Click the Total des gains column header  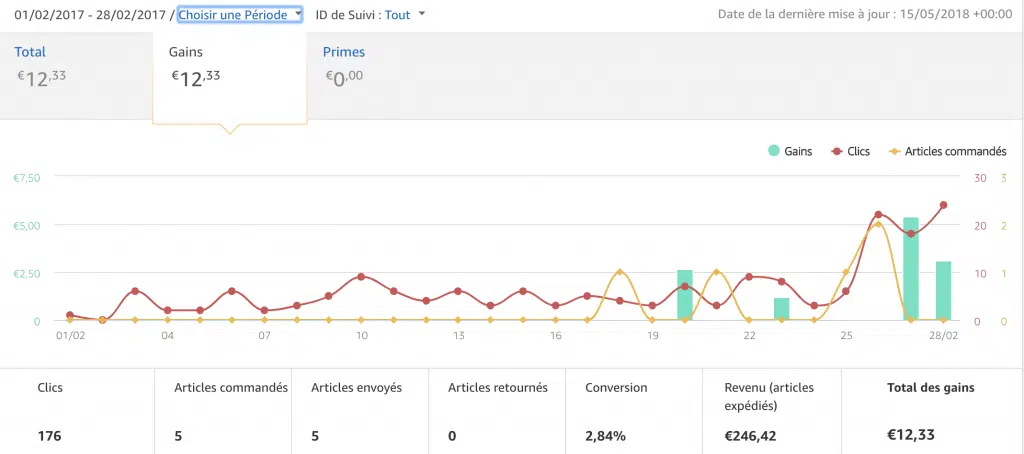pyautogui.click(x=931, y=387)
